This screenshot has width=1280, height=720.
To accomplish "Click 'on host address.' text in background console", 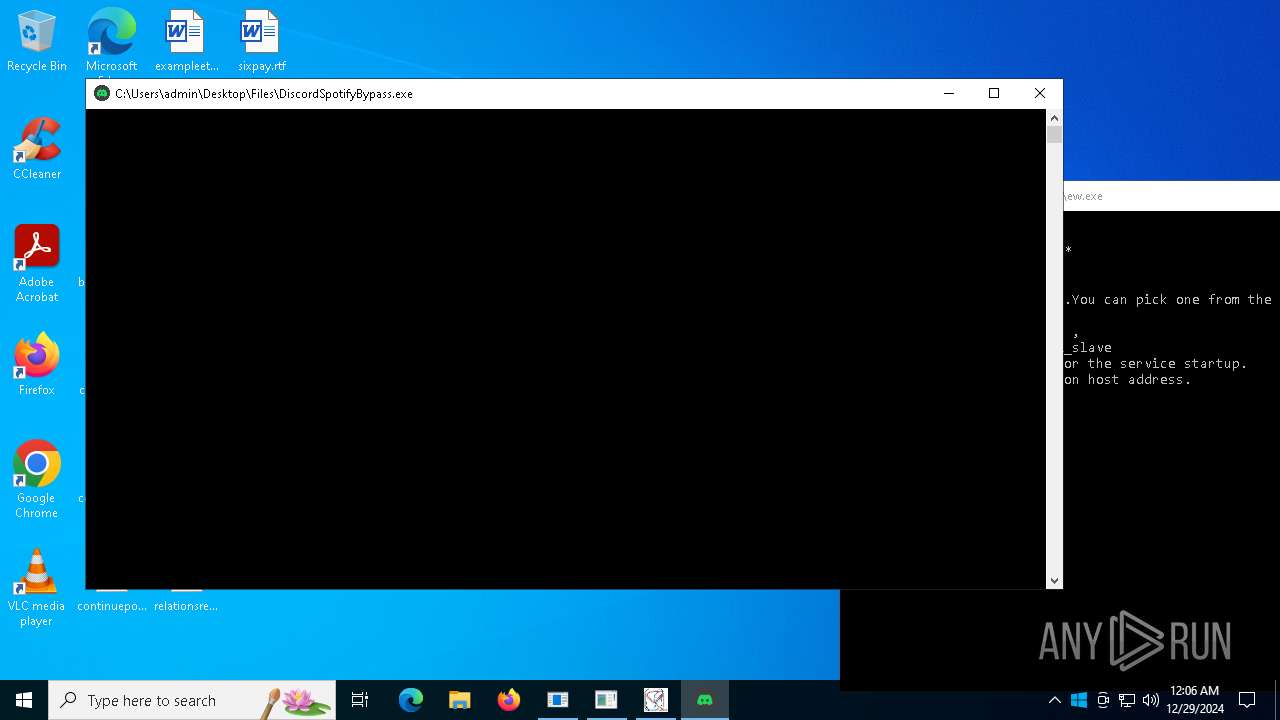I will click(x=1128, y=380).
